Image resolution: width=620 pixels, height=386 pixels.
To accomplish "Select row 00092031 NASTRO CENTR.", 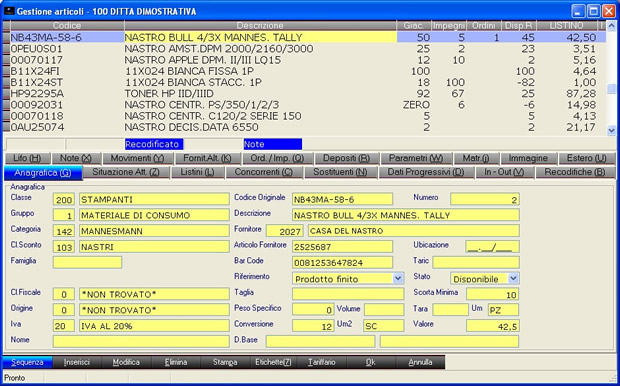I will pos(304,105).
